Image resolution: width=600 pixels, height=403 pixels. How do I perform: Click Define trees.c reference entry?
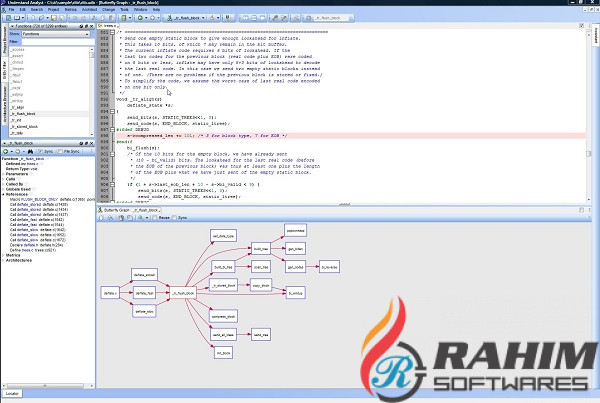pos(33,250)
